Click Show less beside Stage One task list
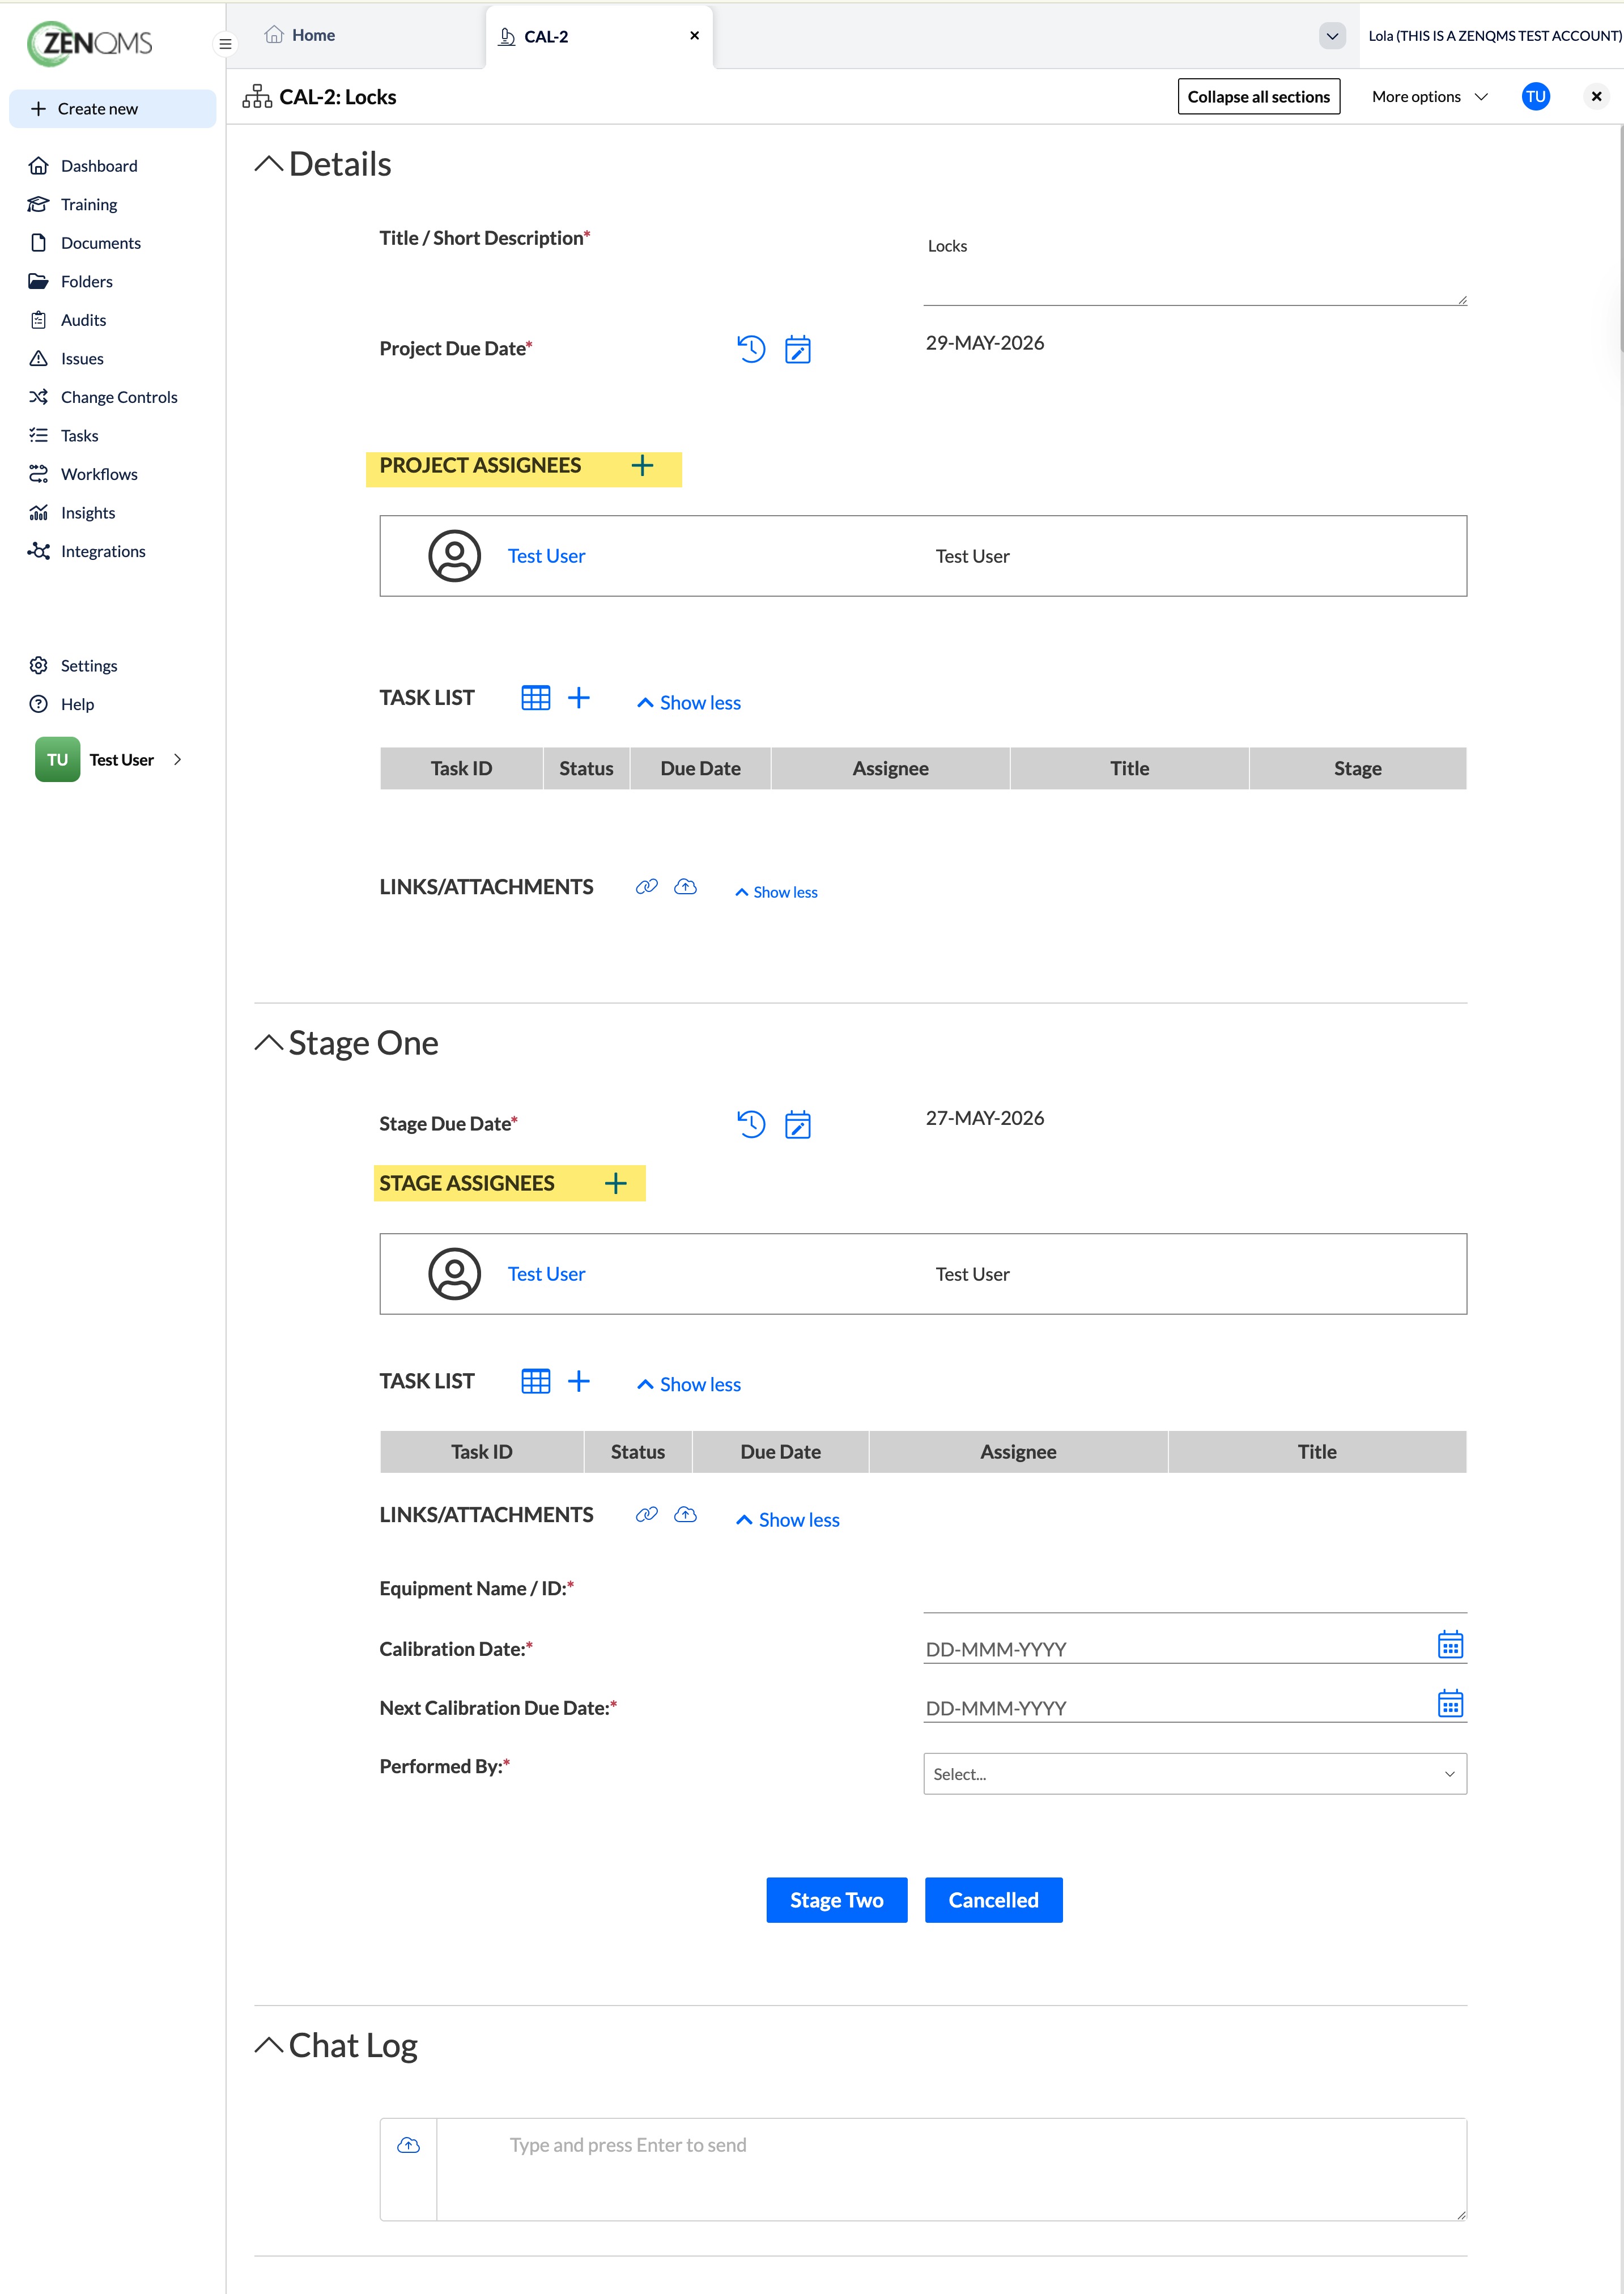The height and width of the screenshot is (2294, 1624). pyautogui.click(x=690, y=1385)
